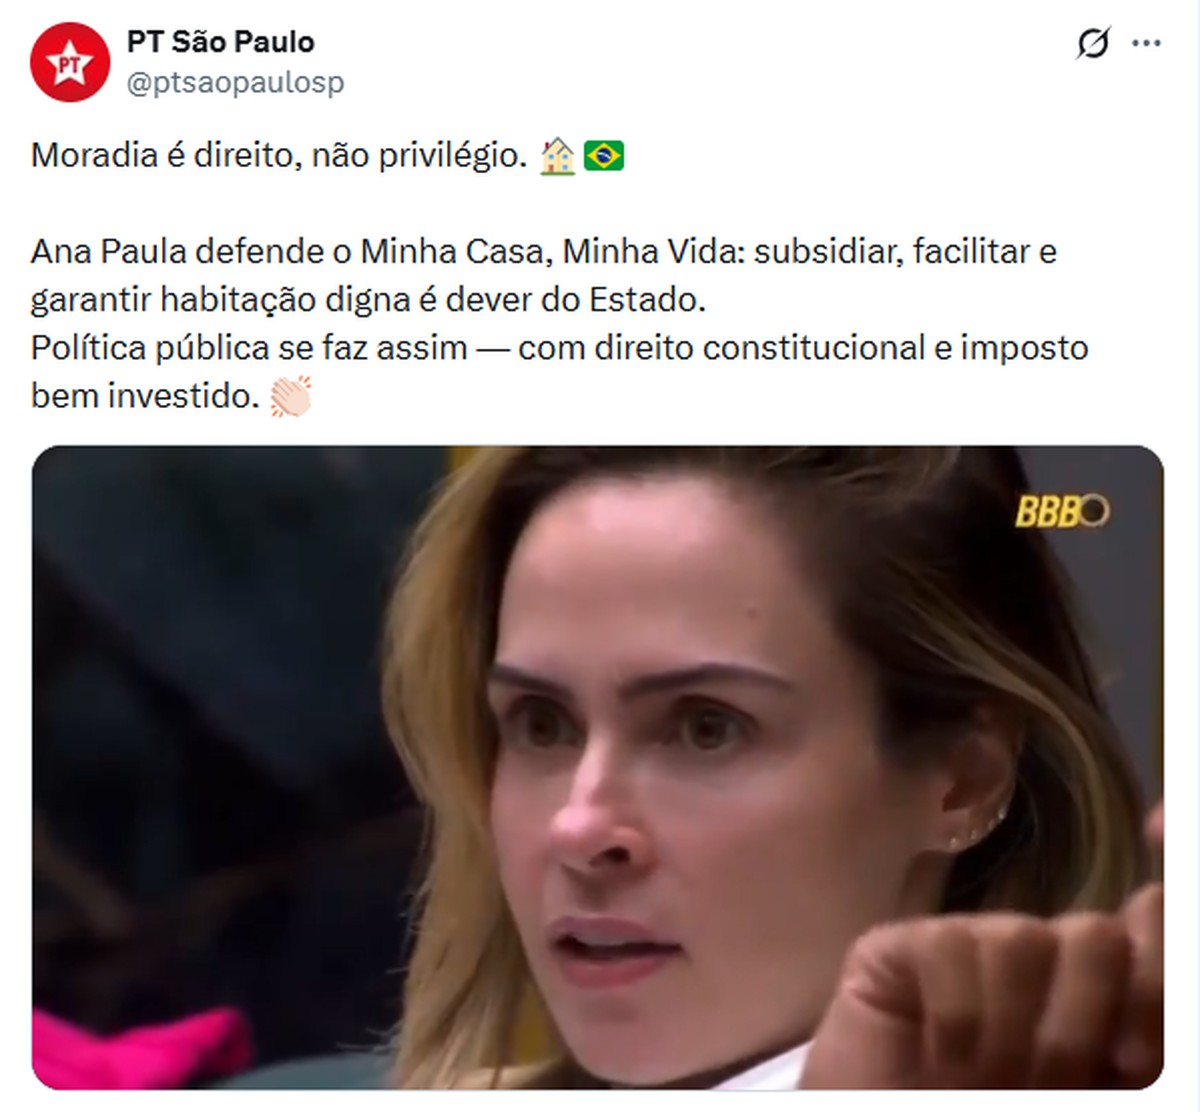
Task: Click the house emoji in the tweet
Action: [x=557, y=156]
